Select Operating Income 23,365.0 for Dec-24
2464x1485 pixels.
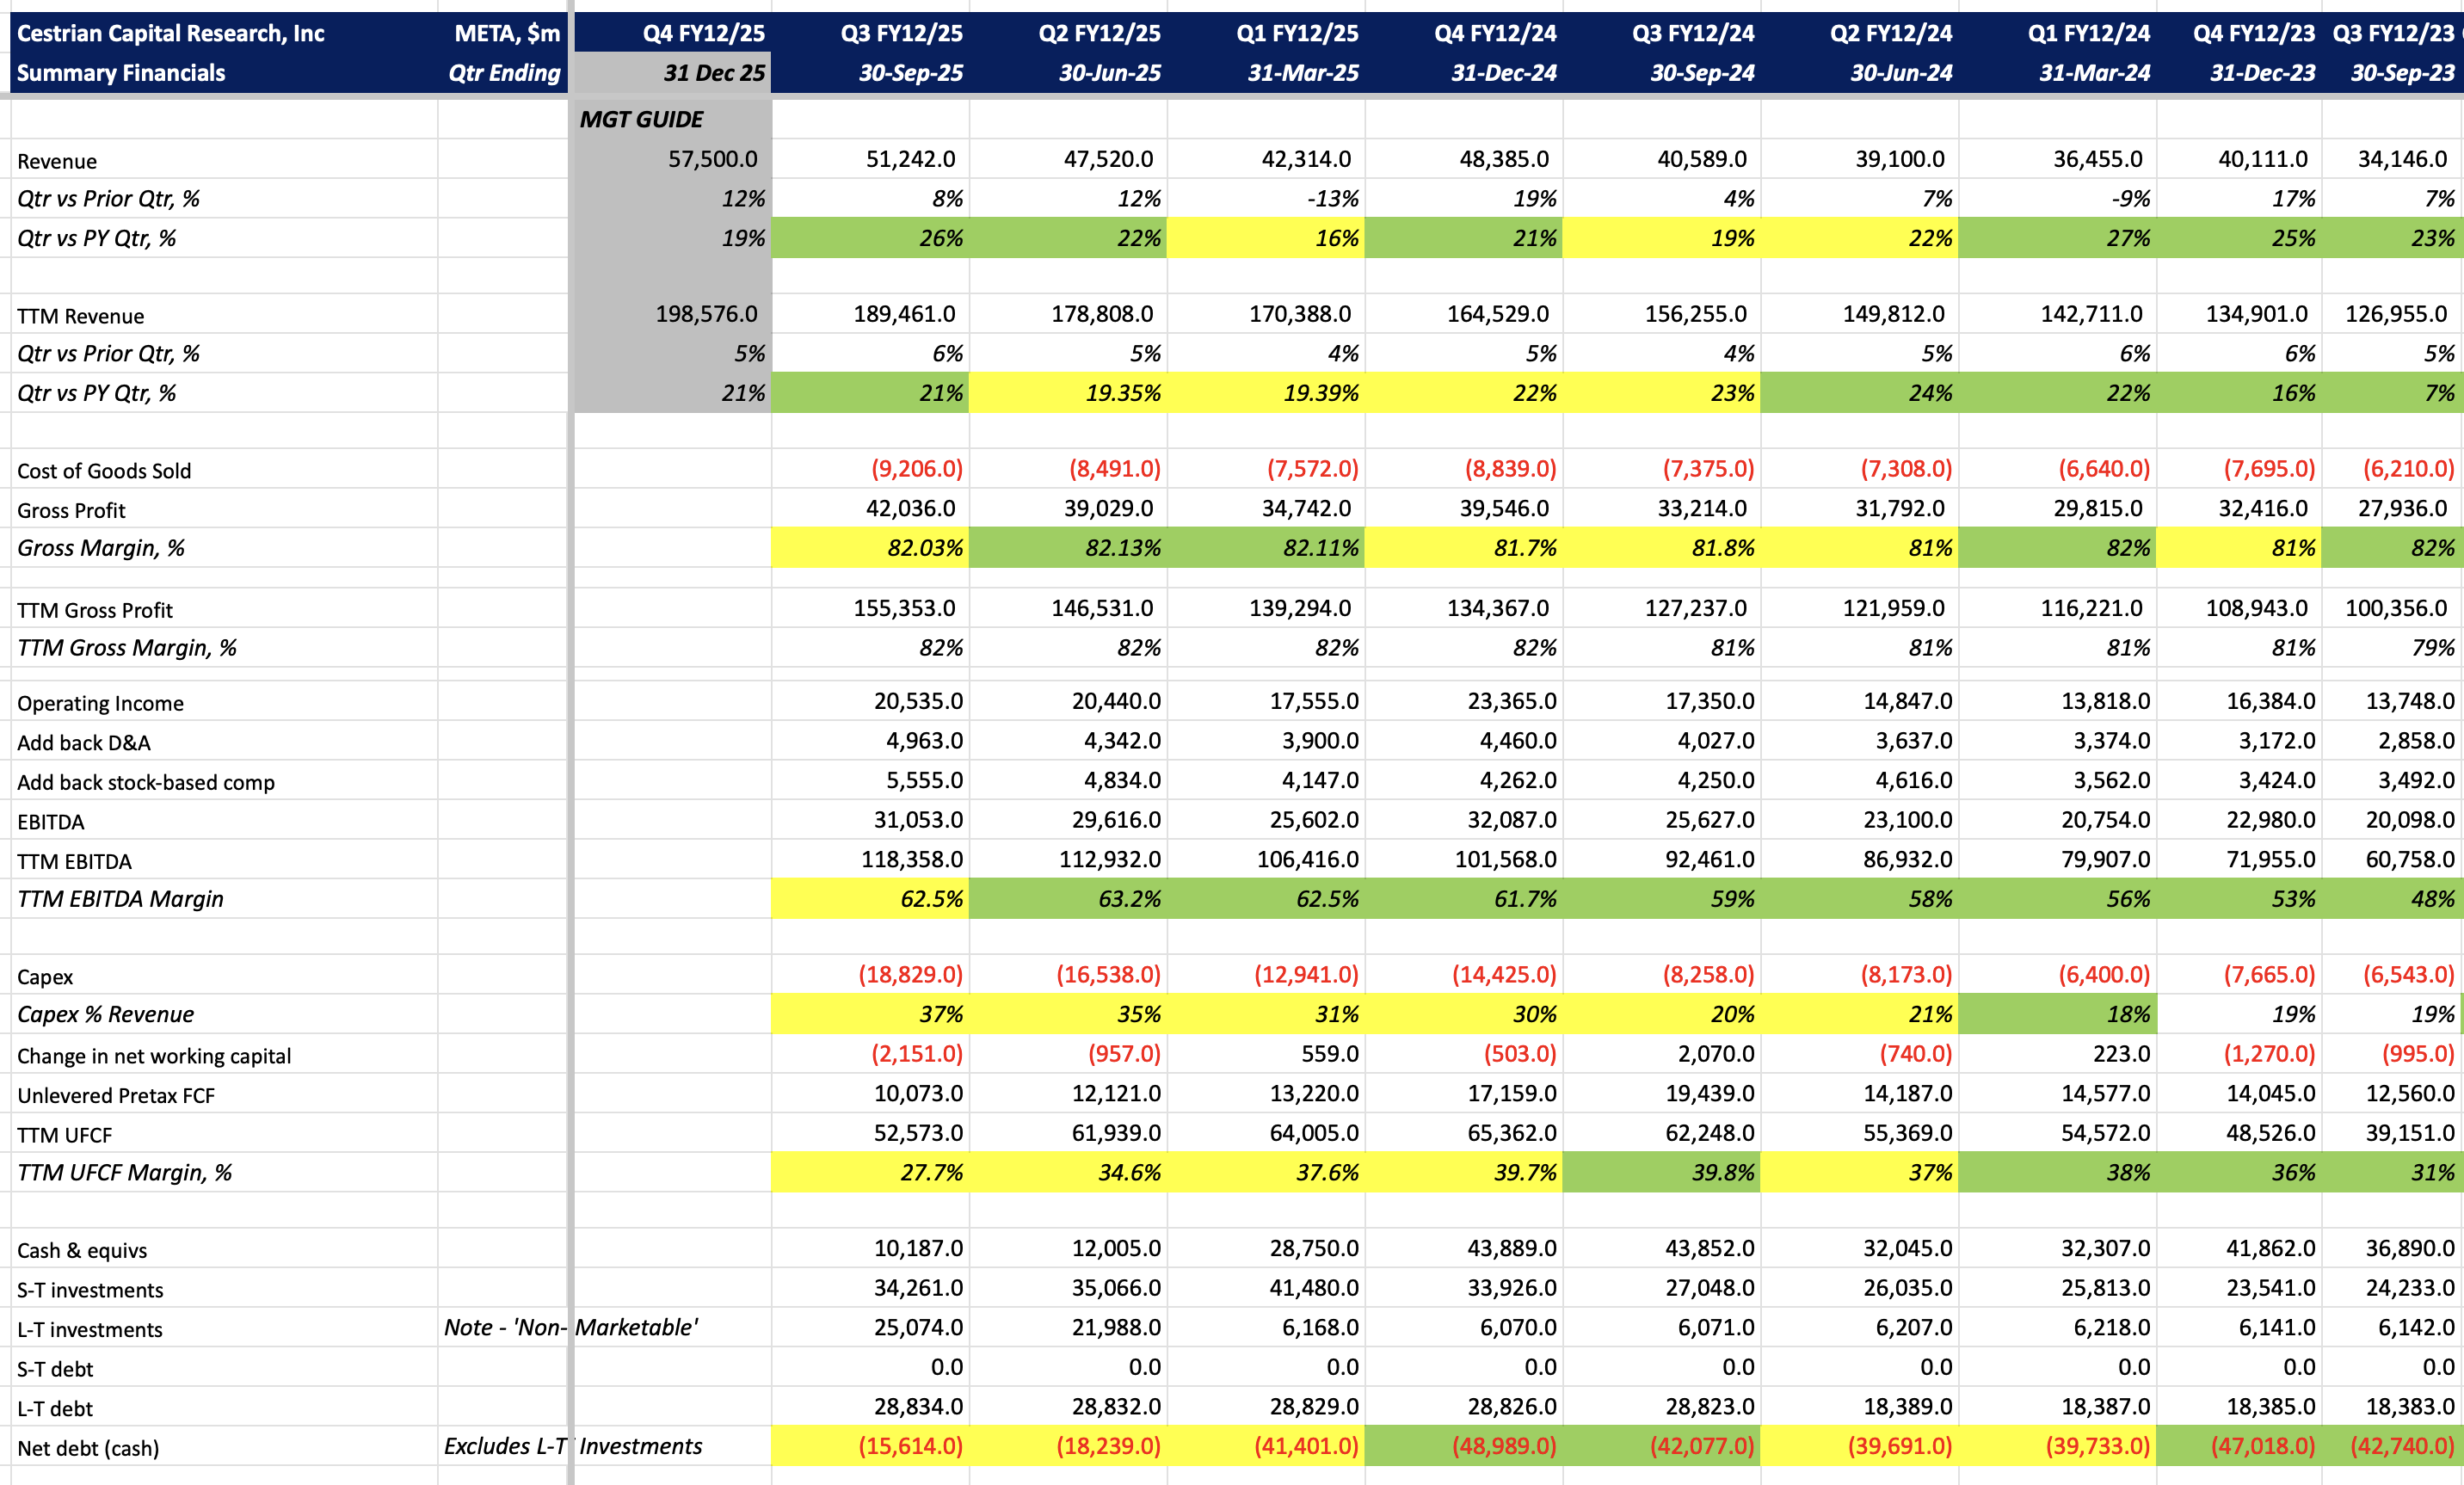coord(1510,701)
